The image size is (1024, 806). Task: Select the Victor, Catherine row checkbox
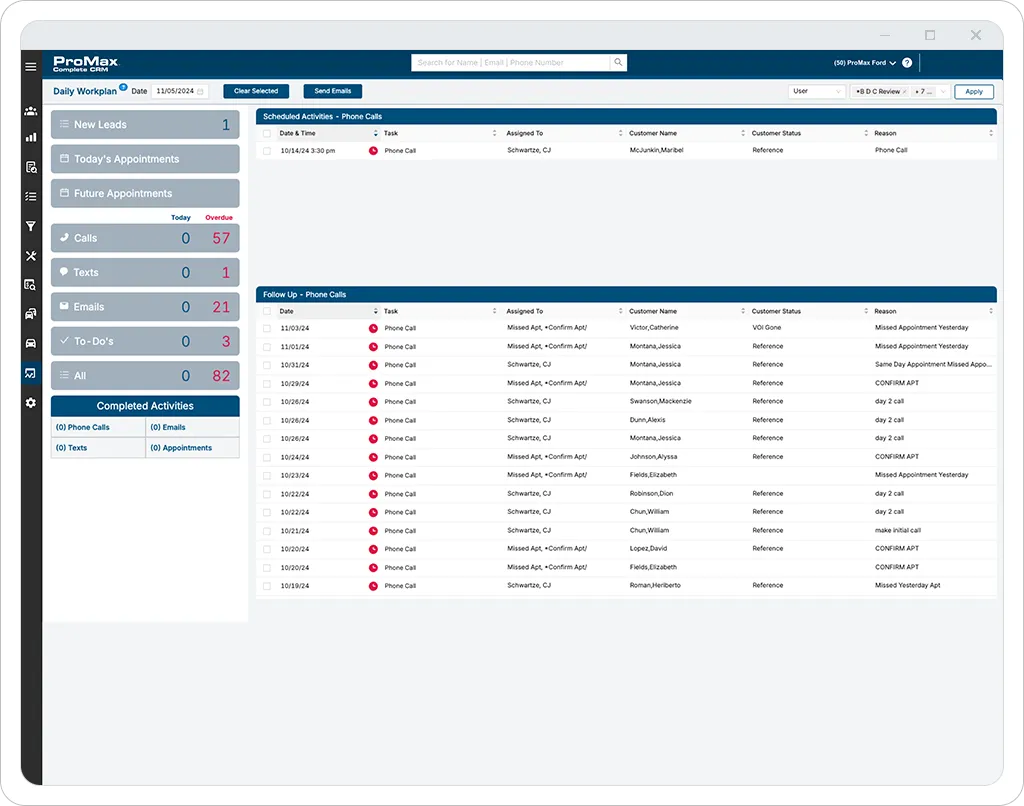pos(267,328)
